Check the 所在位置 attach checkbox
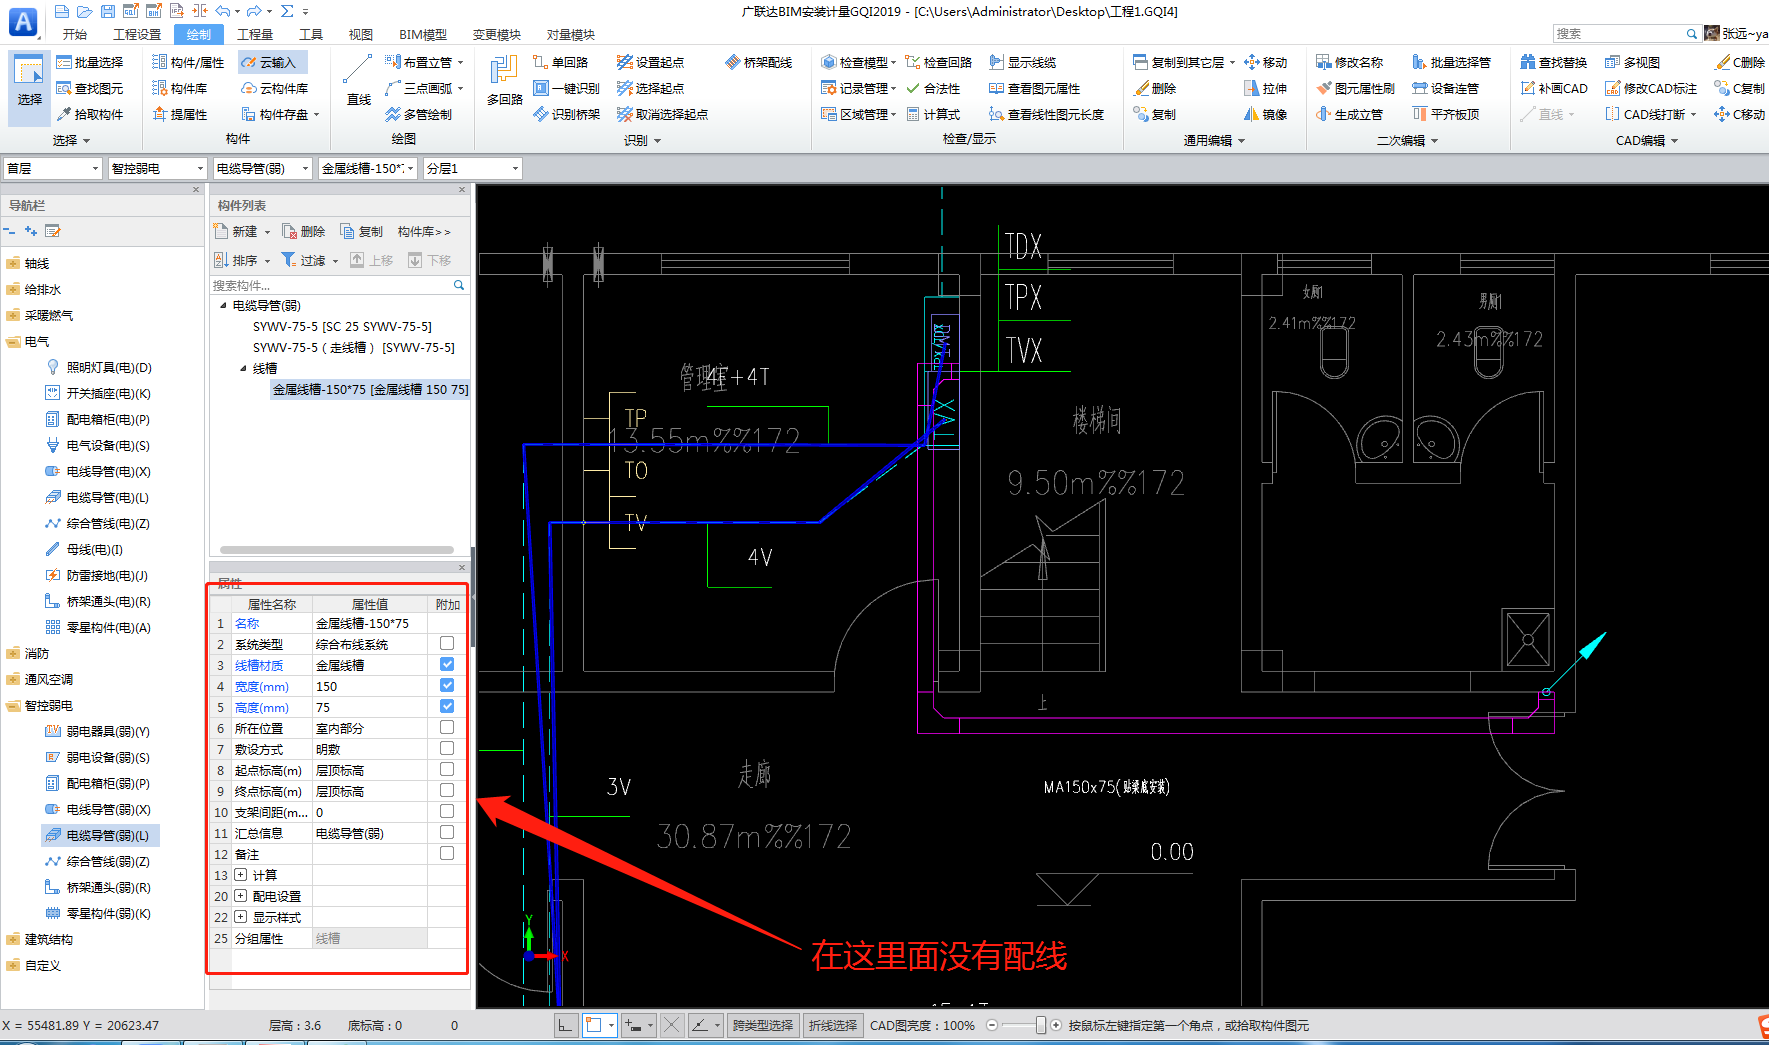Image resolution: width=1769 pixels, height=1045 pixels. coord(447,727)
